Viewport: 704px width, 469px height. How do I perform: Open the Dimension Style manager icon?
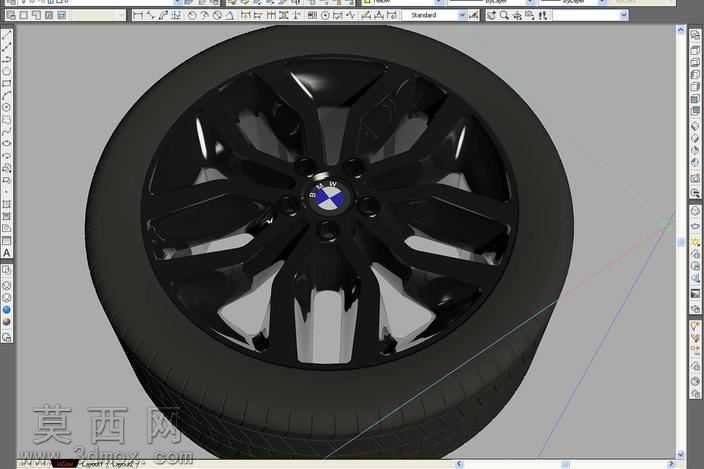click(474, 16)
